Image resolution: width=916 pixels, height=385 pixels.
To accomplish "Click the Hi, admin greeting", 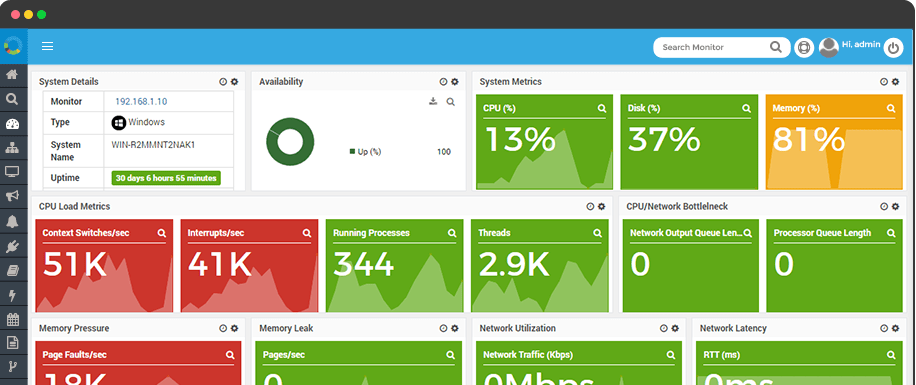I will point(861,44).
